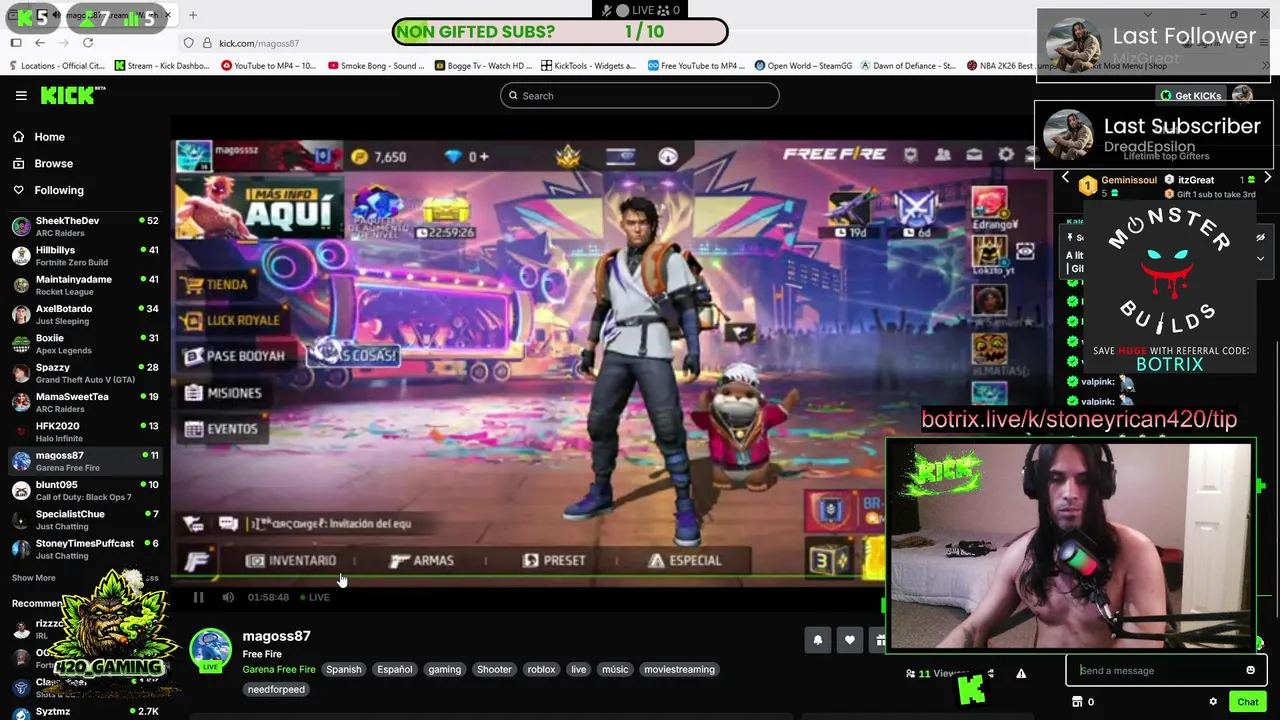Image resolution: width=1280 pixels, height=720 pixels.
Task: Click the Browse icon in sidebar
Action: (x=18, y=163)
